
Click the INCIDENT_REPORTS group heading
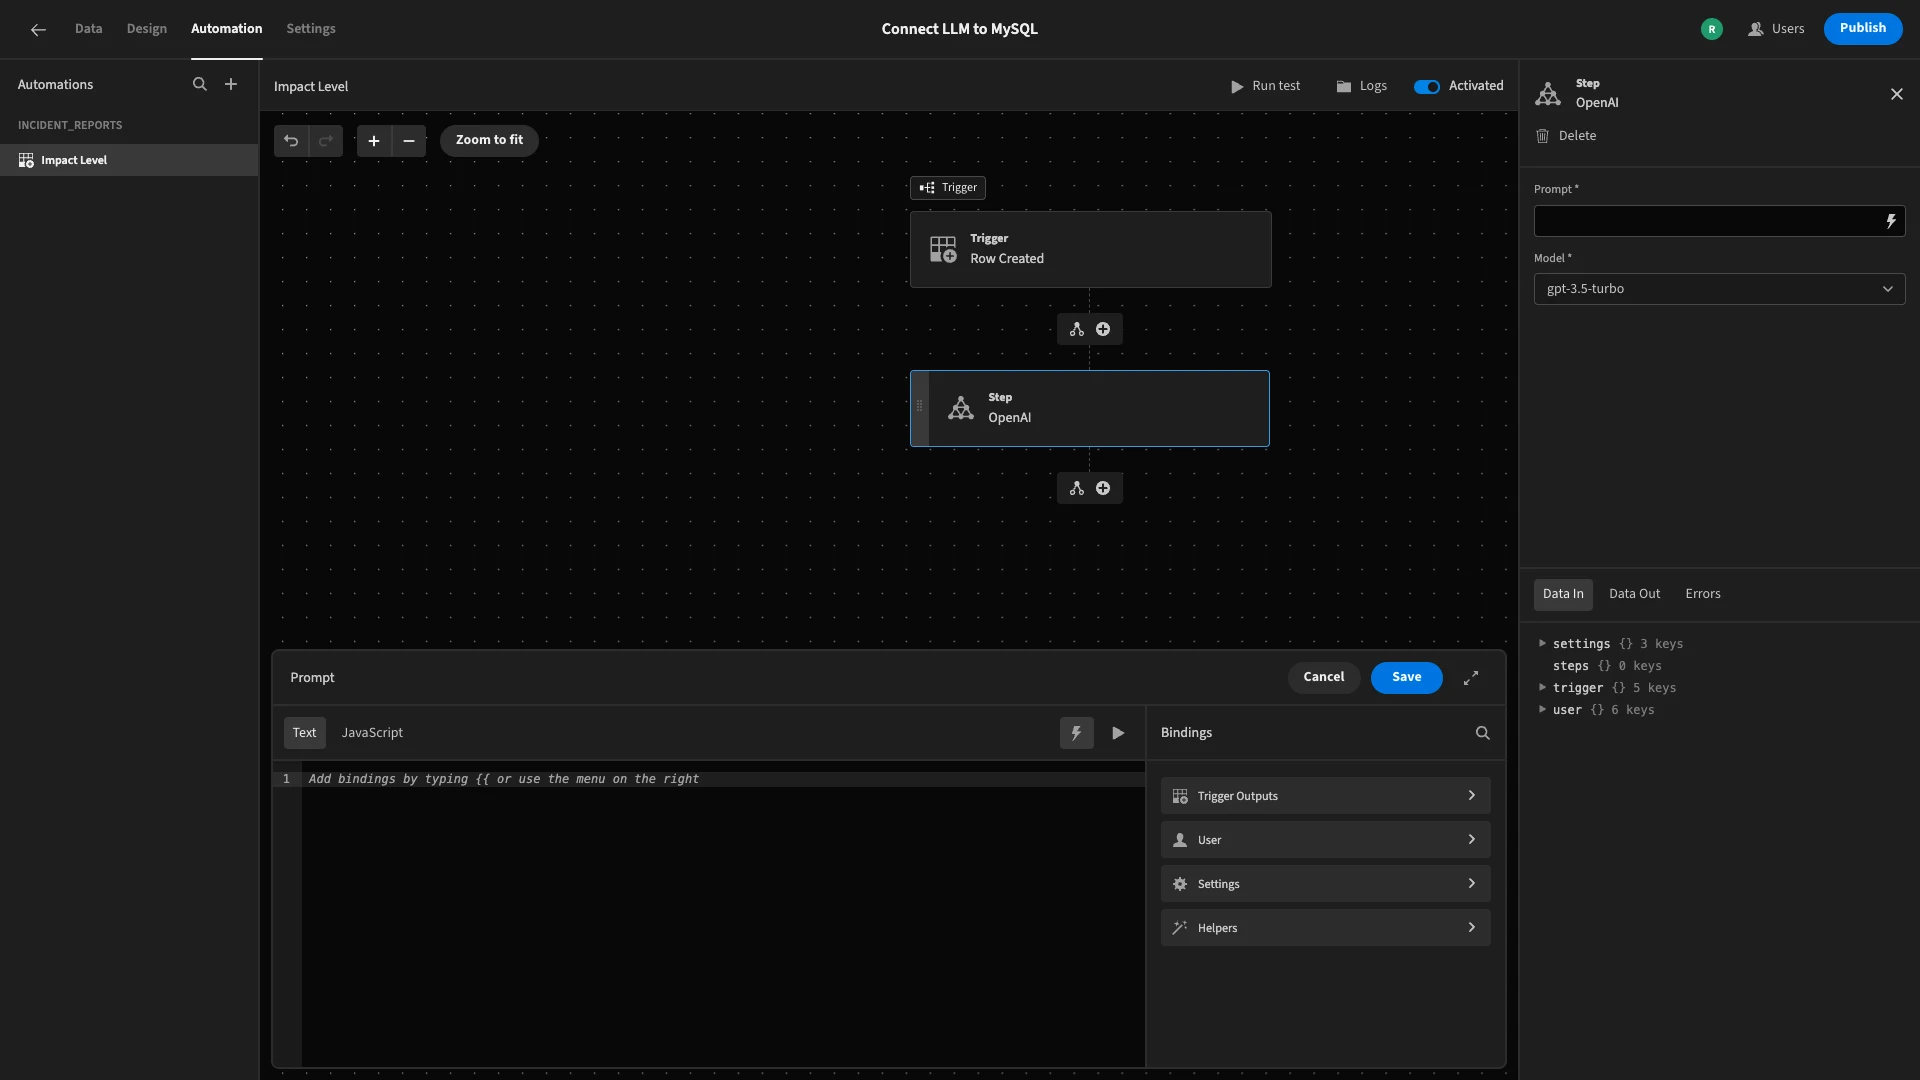[70, 125]
